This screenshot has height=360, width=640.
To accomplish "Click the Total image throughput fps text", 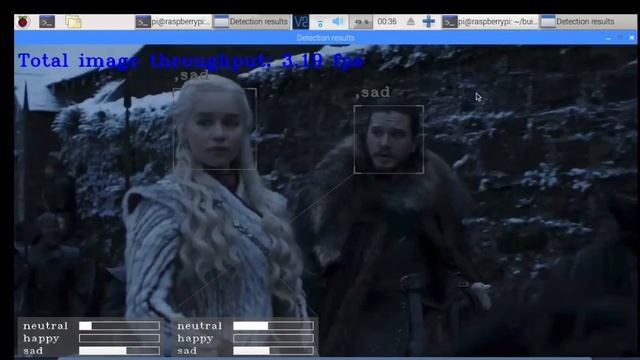I will click(191, 61).
